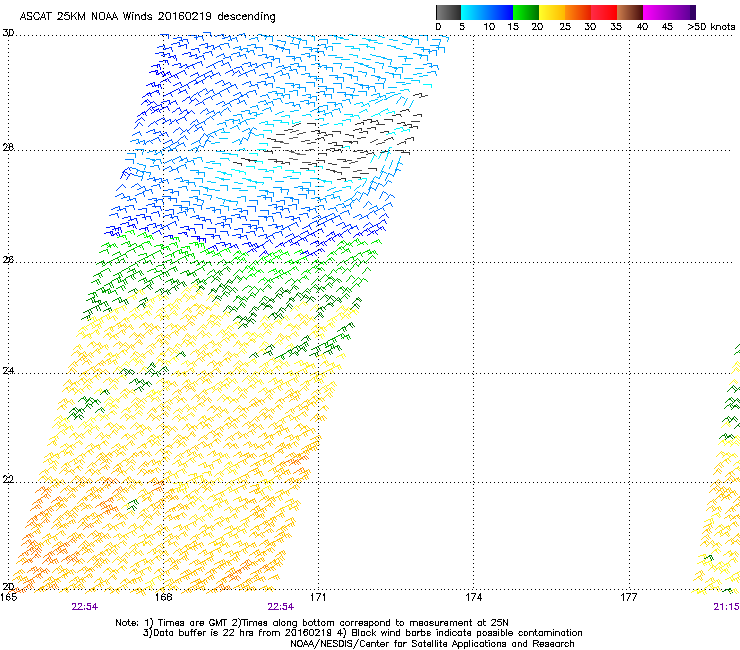This screenshot has width=740, height=650.
Task: Click the '0' label under the legend
Action: point(438,27)
